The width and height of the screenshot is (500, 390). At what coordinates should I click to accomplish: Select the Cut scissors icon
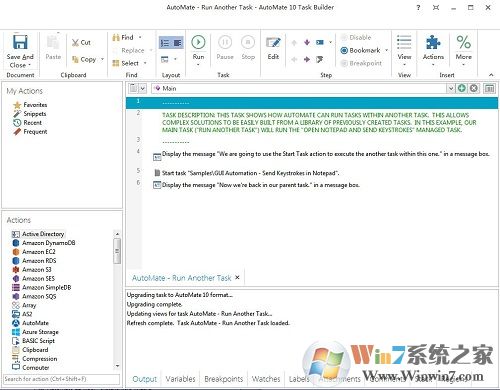coord(75,43)
